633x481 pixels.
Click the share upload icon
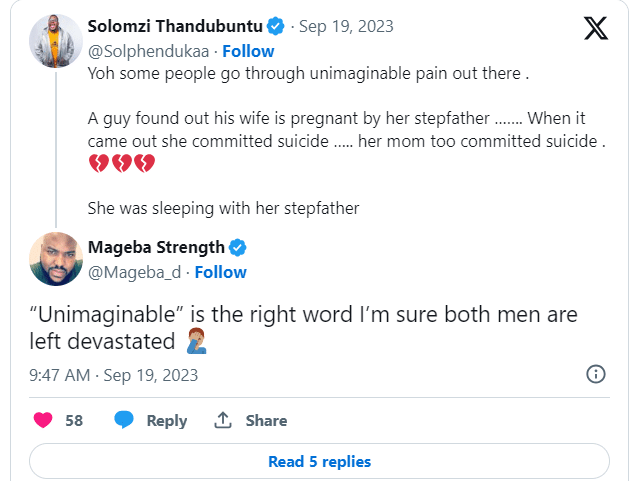pos(223,420)
